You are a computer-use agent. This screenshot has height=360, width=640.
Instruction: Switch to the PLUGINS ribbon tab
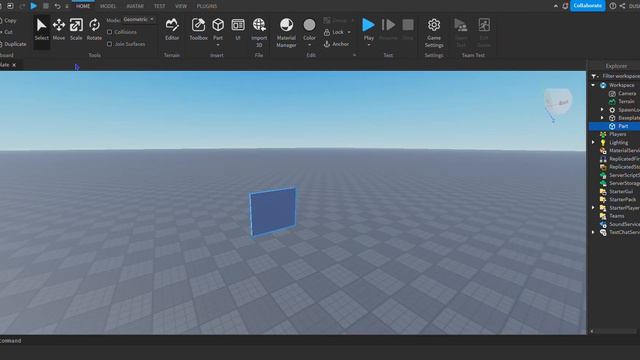pos(207,6)
